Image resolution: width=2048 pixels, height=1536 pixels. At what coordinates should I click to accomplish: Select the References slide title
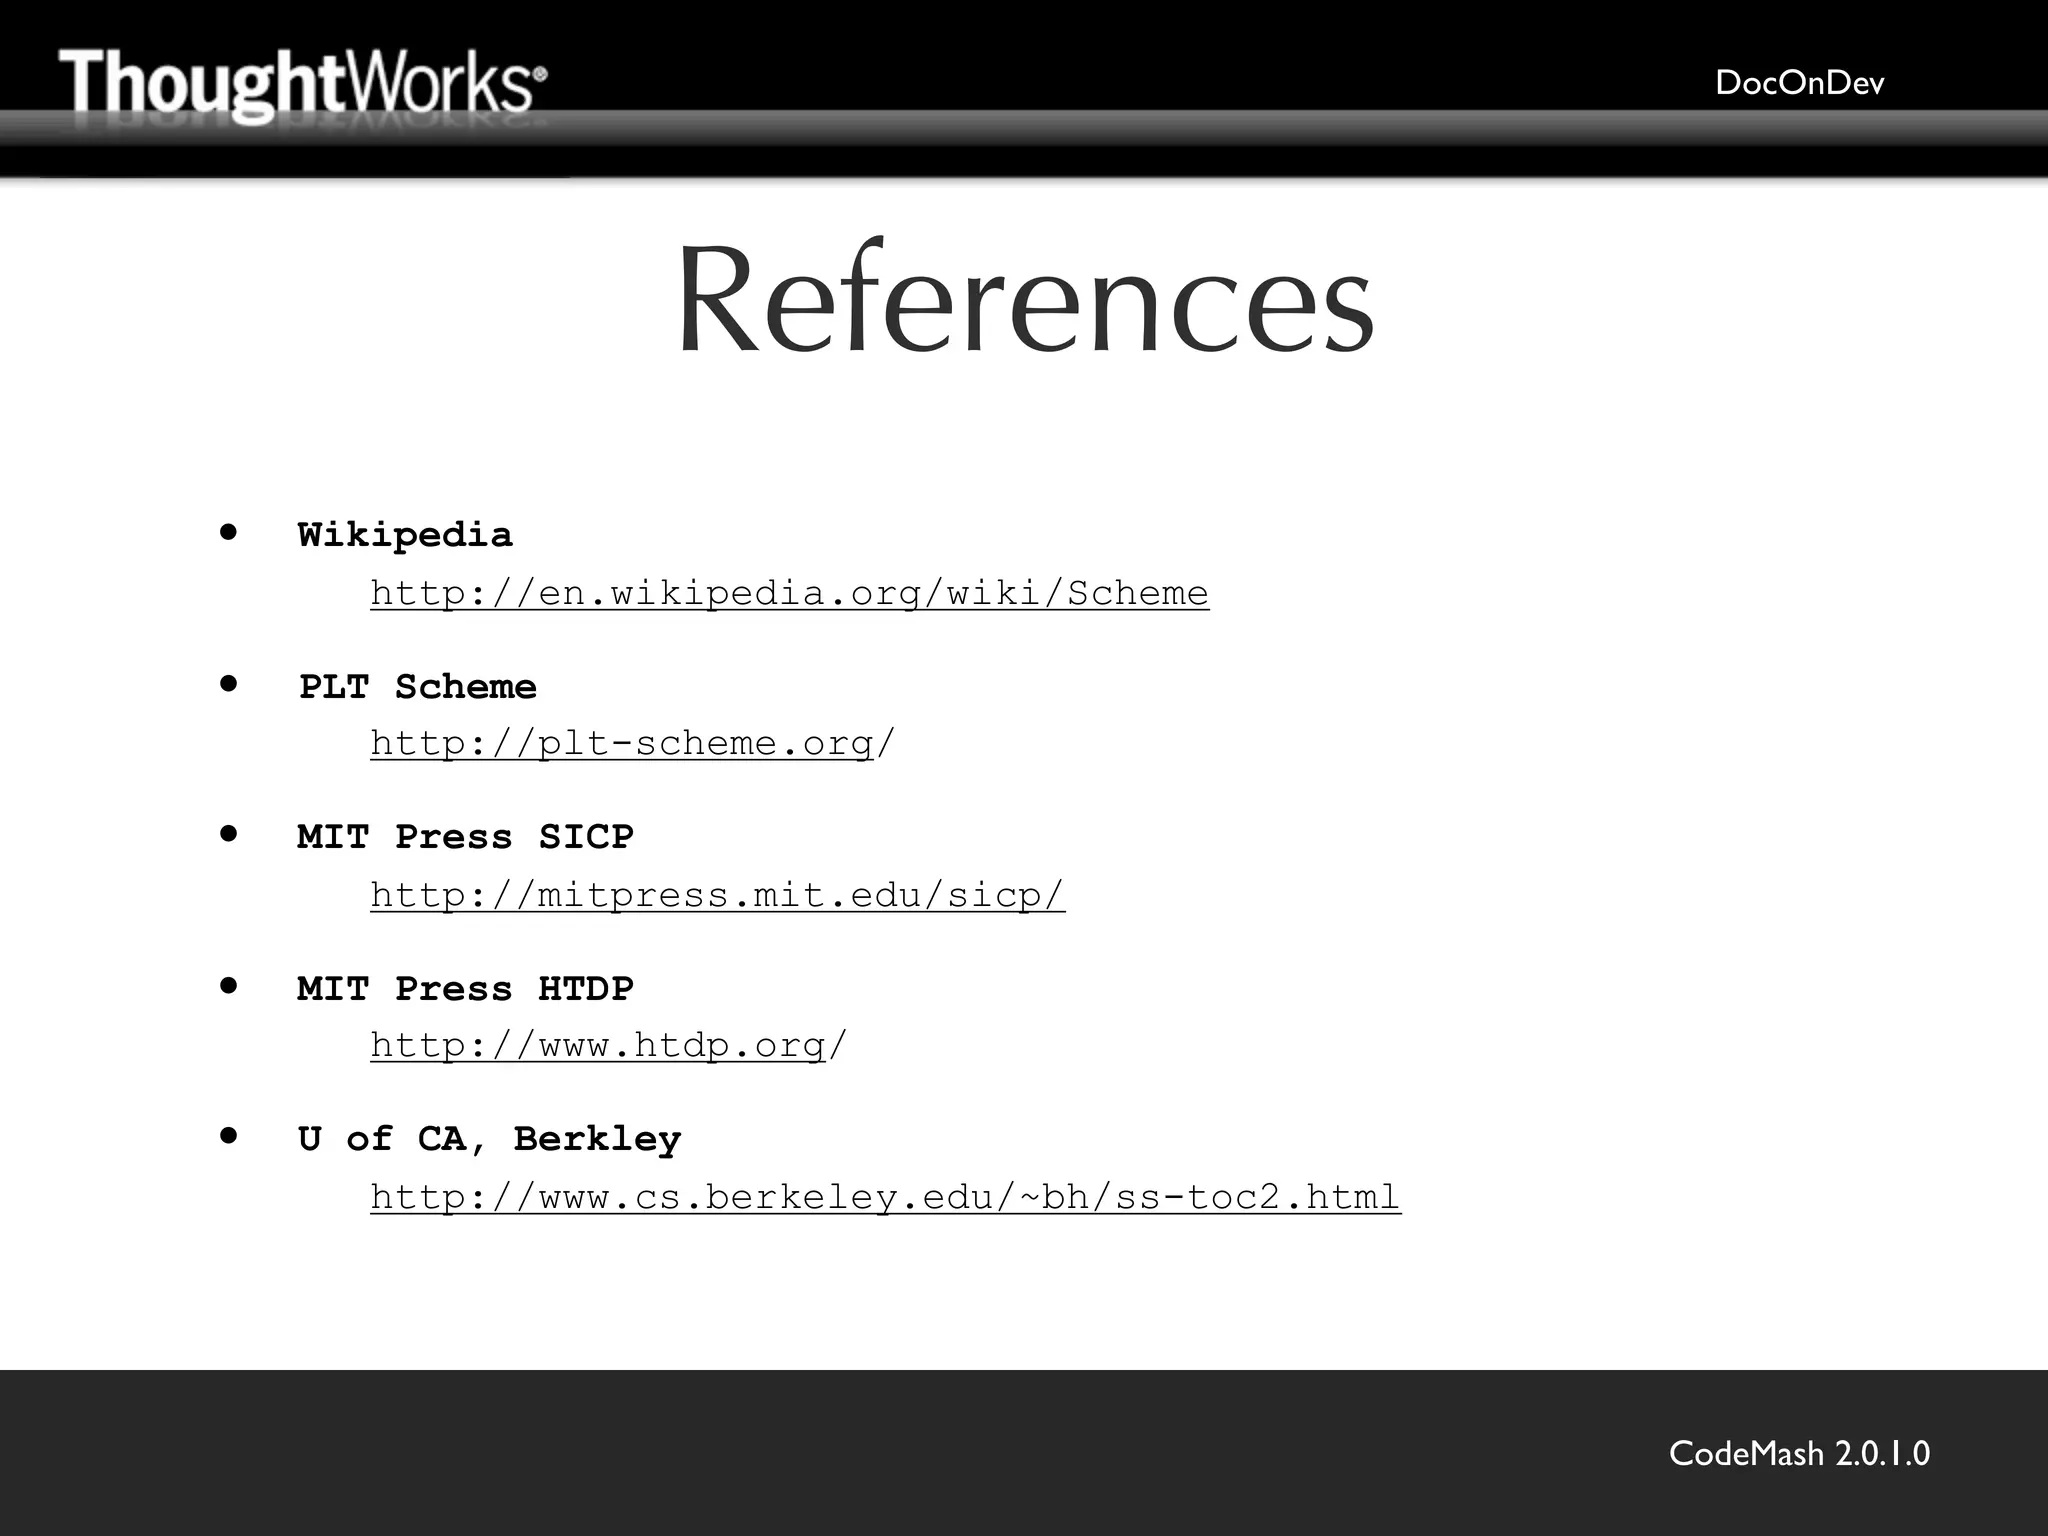[1025, 299]
